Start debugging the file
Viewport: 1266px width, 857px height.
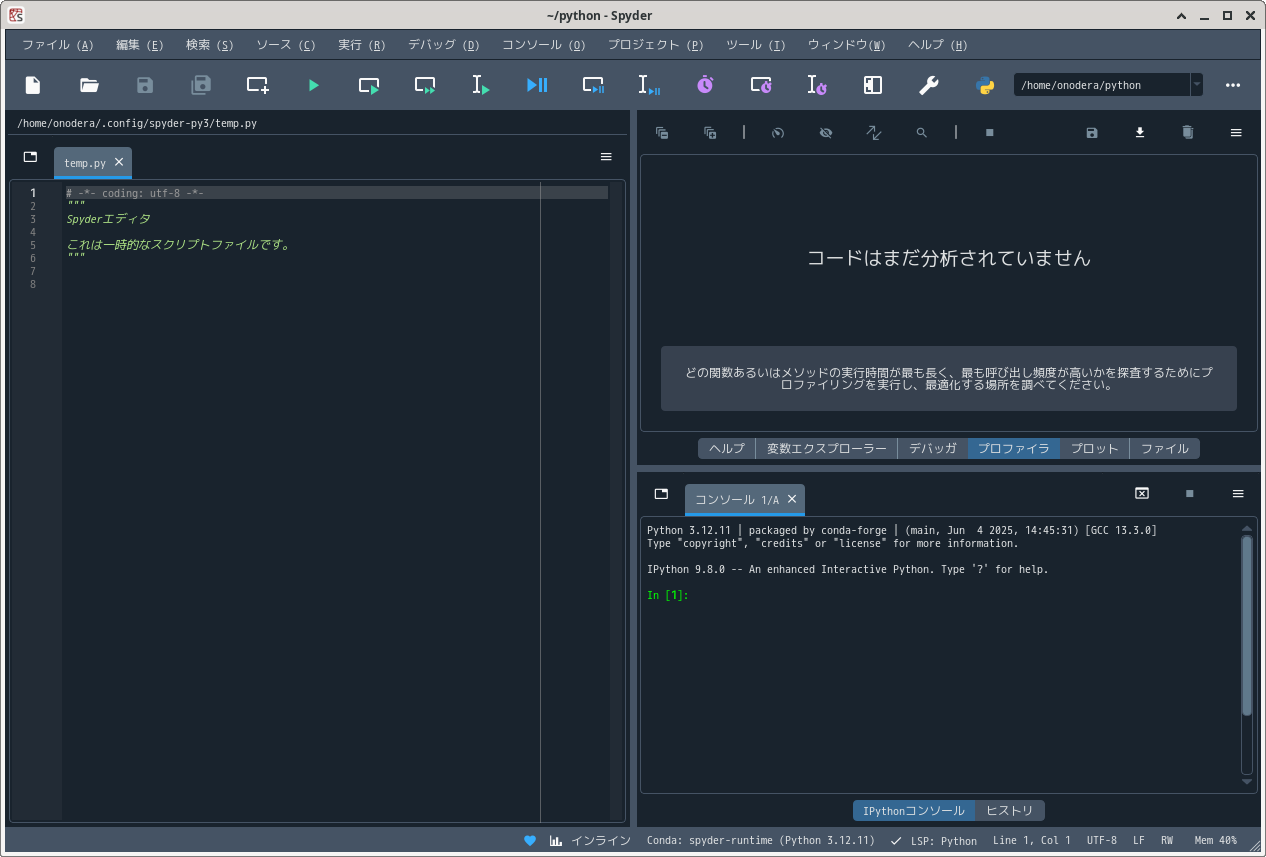click(537, 85)
